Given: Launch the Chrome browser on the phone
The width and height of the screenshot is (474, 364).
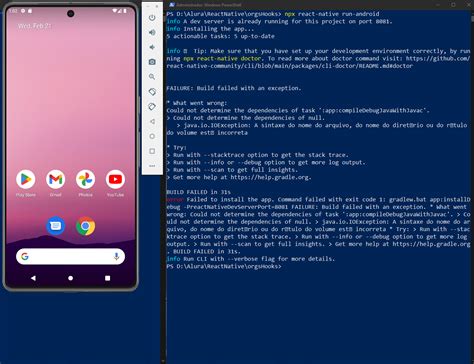Looking at the screenshot, I should coord(85,226).
